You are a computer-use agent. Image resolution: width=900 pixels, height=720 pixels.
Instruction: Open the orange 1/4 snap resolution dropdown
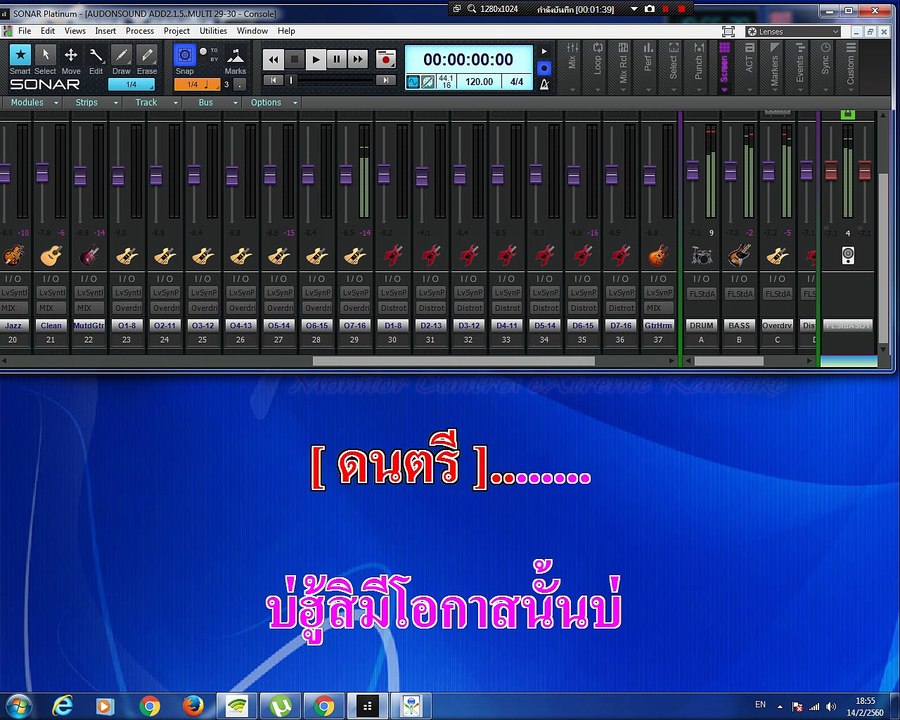[x=197, y=84]
